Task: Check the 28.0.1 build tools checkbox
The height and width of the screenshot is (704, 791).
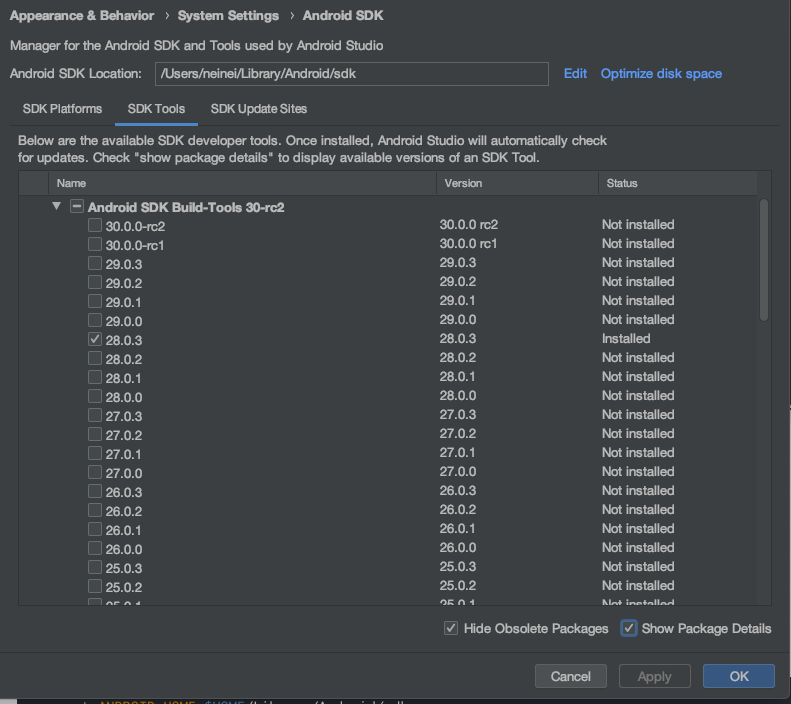Action: click(x=95, y=377)
